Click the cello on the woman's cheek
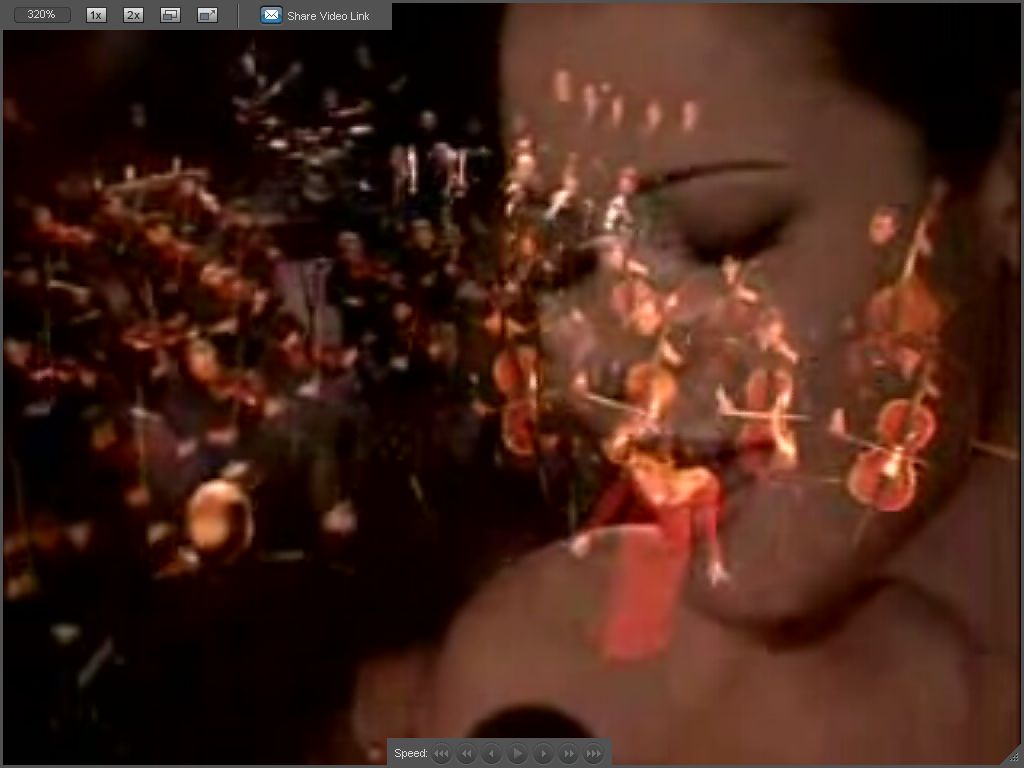Viewport: 1024px width, 768px height. tap(892, 450)
